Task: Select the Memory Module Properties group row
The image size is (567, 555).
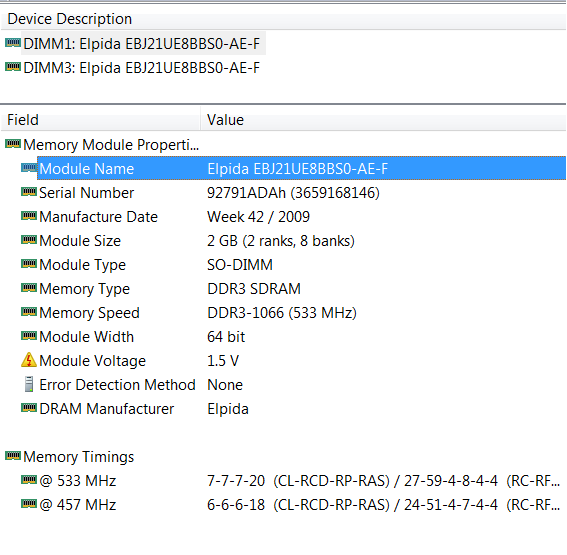Action: click(111, 145)
